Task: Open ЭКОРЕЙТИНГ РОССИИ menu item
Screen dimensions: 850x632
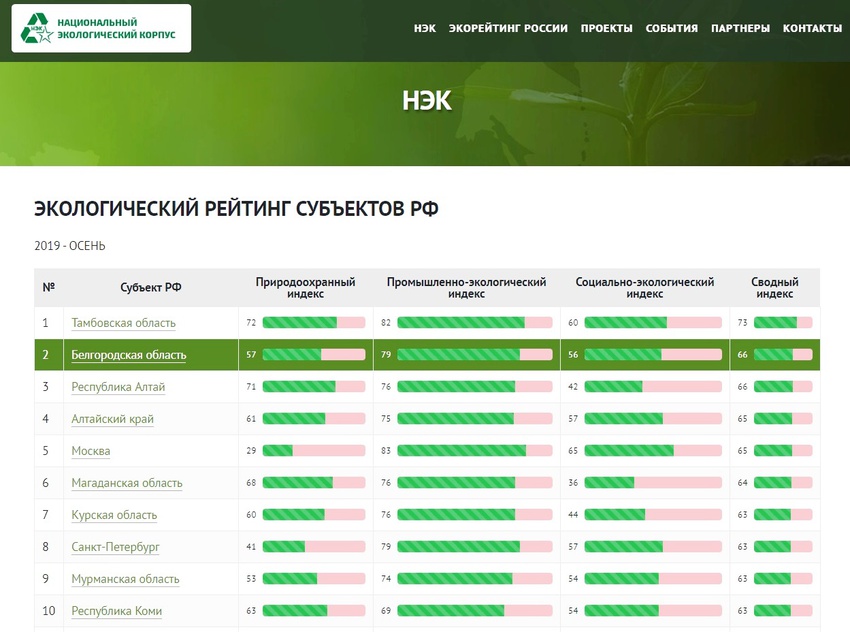Action: click(508, 28)
